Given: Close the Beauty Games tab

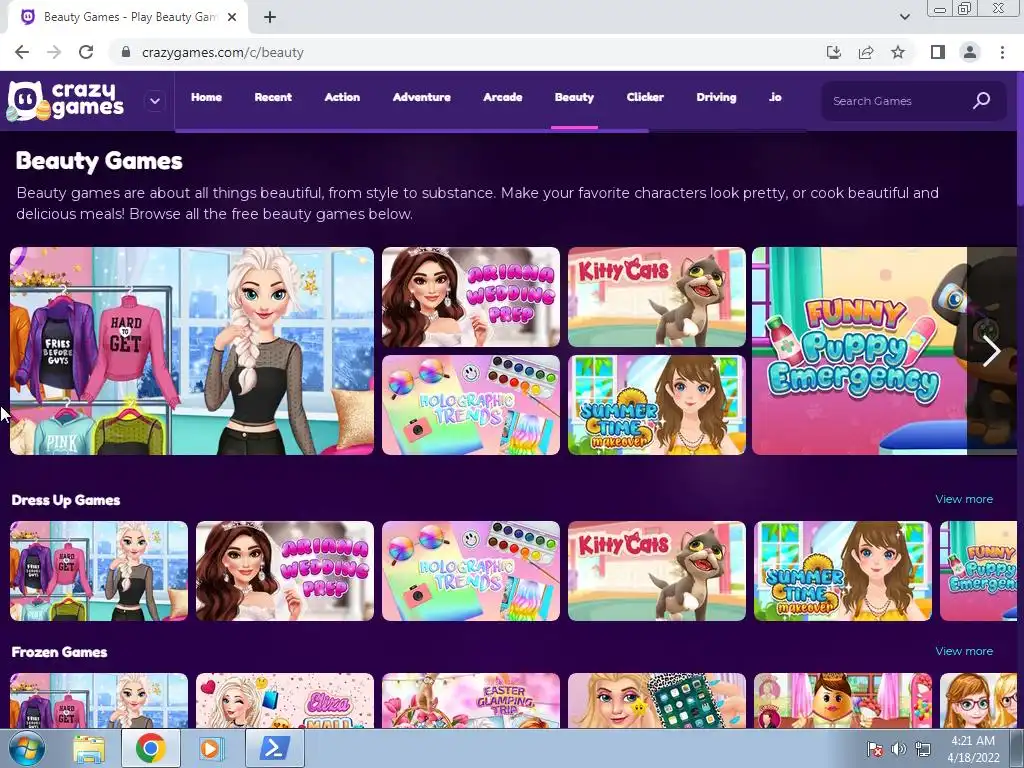Looking at the screenshot, I should [232, 17].
